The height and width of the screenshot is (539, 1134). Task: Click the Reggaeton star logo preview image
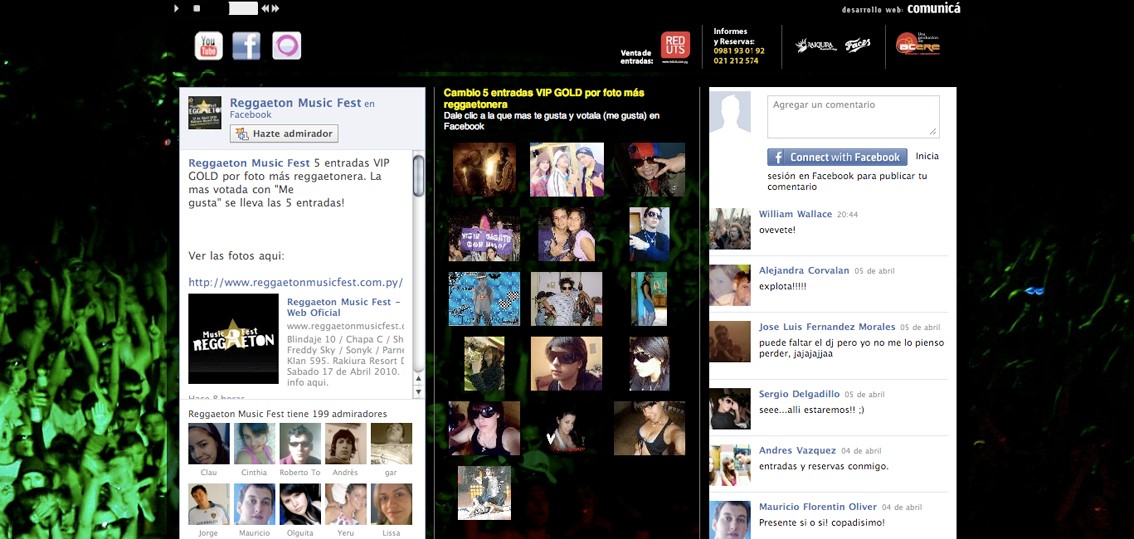pyautogui.click(x=233, y=339)
